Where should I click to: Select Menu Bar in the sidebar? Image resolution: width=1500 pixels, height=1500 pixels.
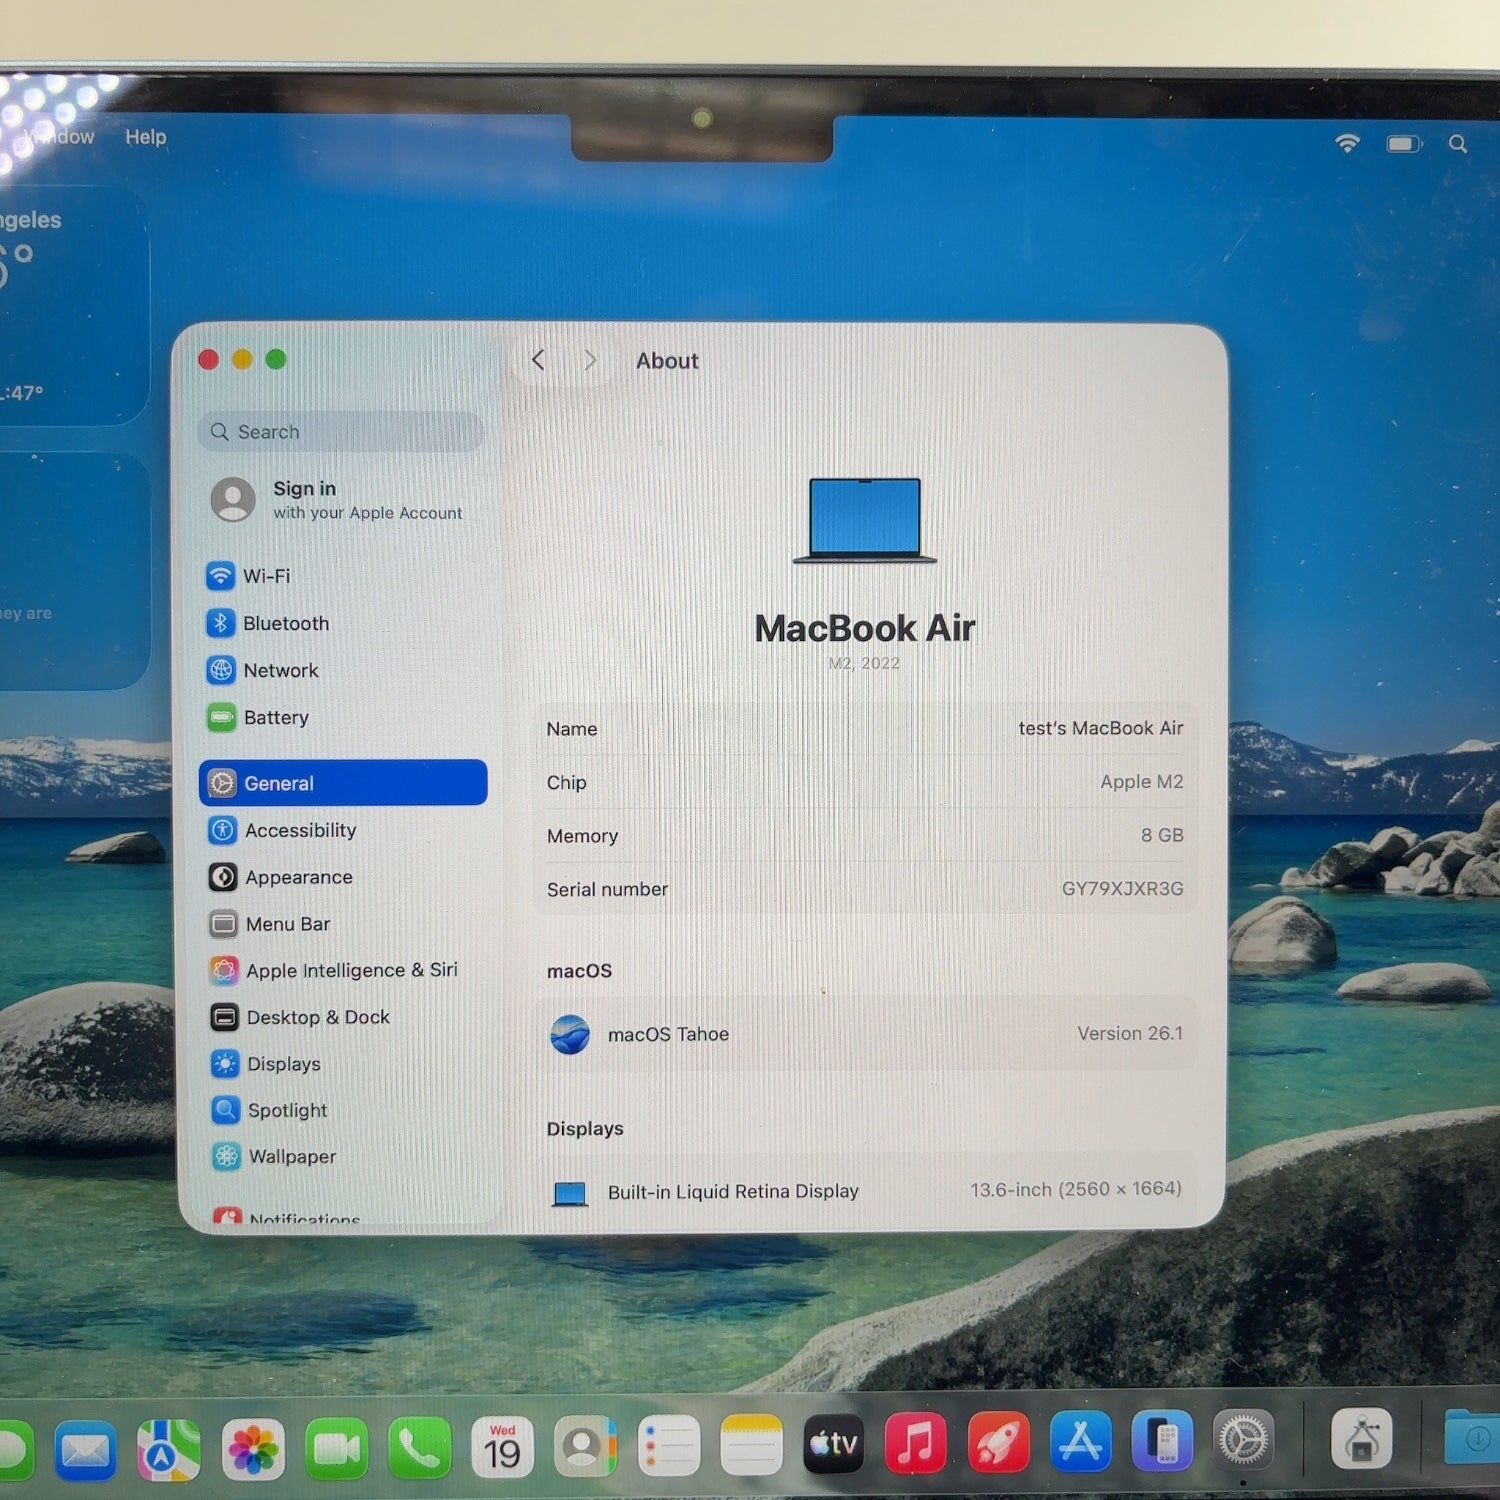(287, 924)
